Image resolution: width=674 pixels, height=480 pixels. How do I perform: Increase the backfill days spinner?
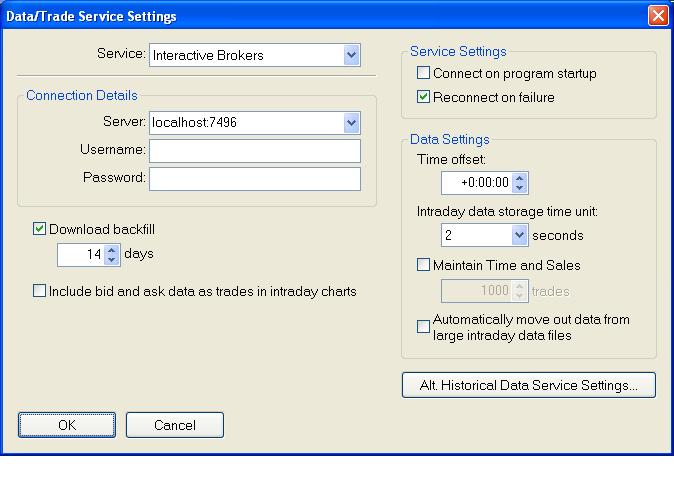112,249
